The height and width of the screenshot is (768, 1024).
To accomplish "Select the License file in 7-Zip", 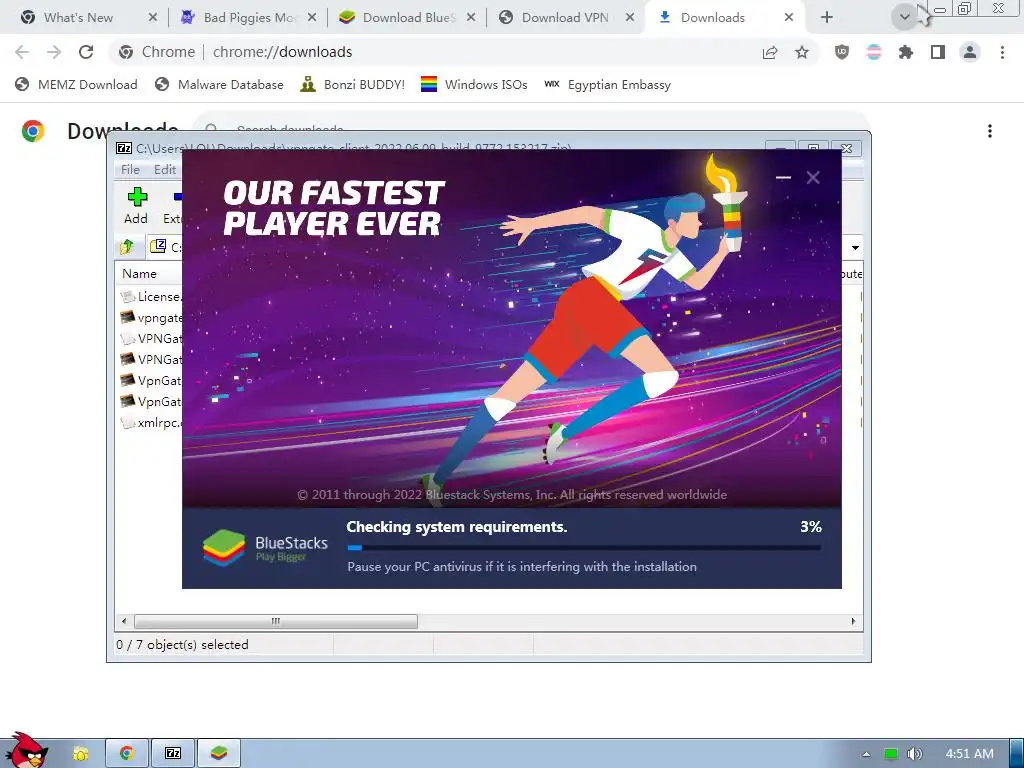I will point(152,296).
